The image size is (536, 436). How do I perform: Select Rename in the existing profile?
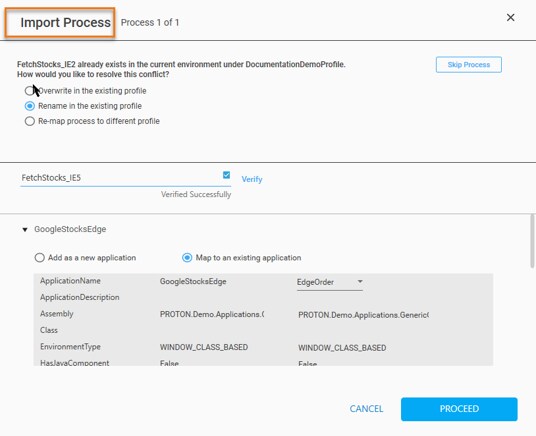click(30, 106)
